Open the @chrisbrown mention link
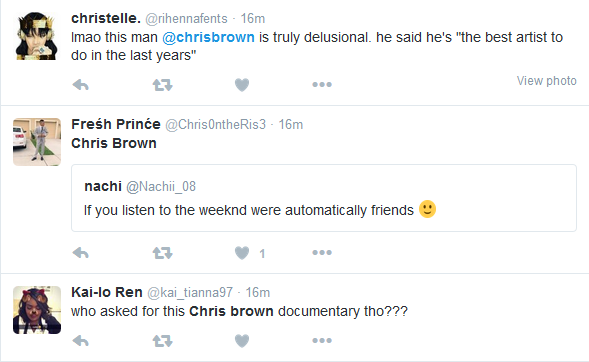 [208, 37]
